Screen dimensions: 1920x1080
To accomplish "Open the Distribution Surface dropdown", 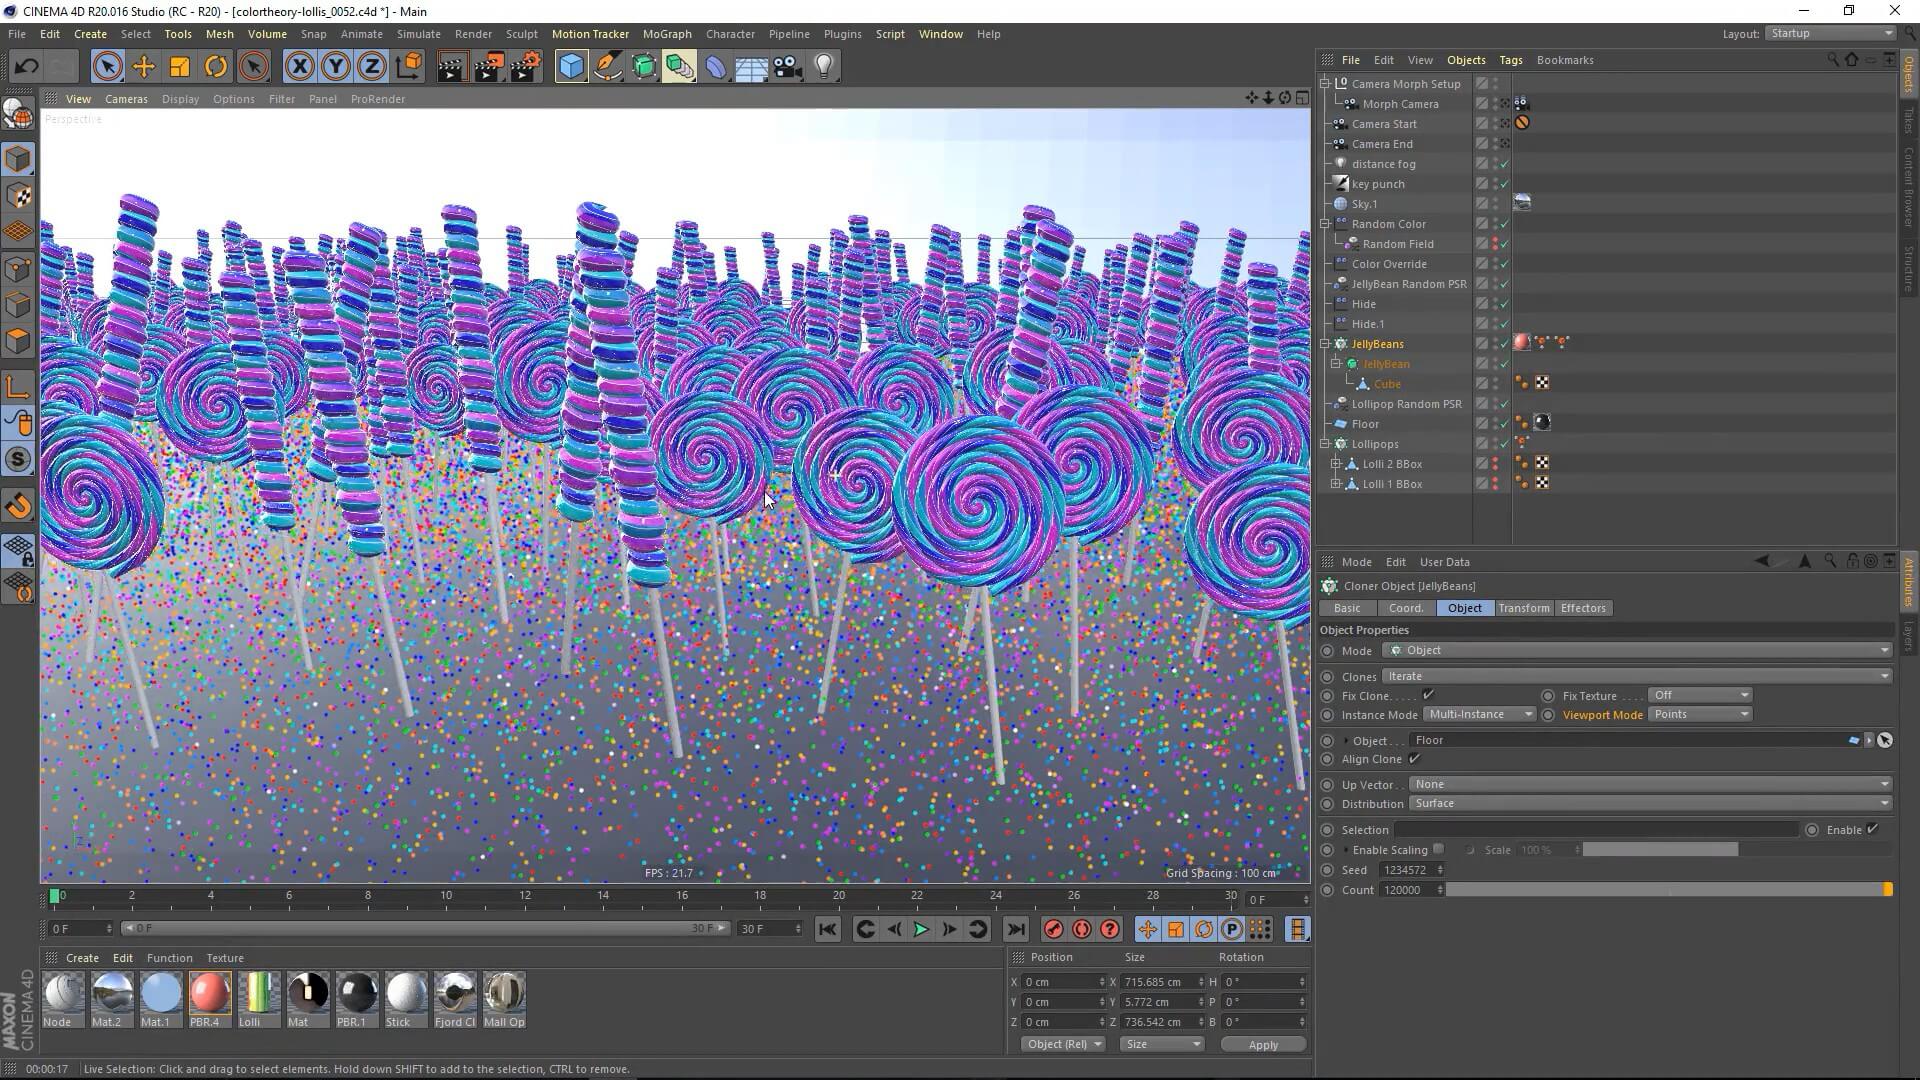I will [1649, 804].
